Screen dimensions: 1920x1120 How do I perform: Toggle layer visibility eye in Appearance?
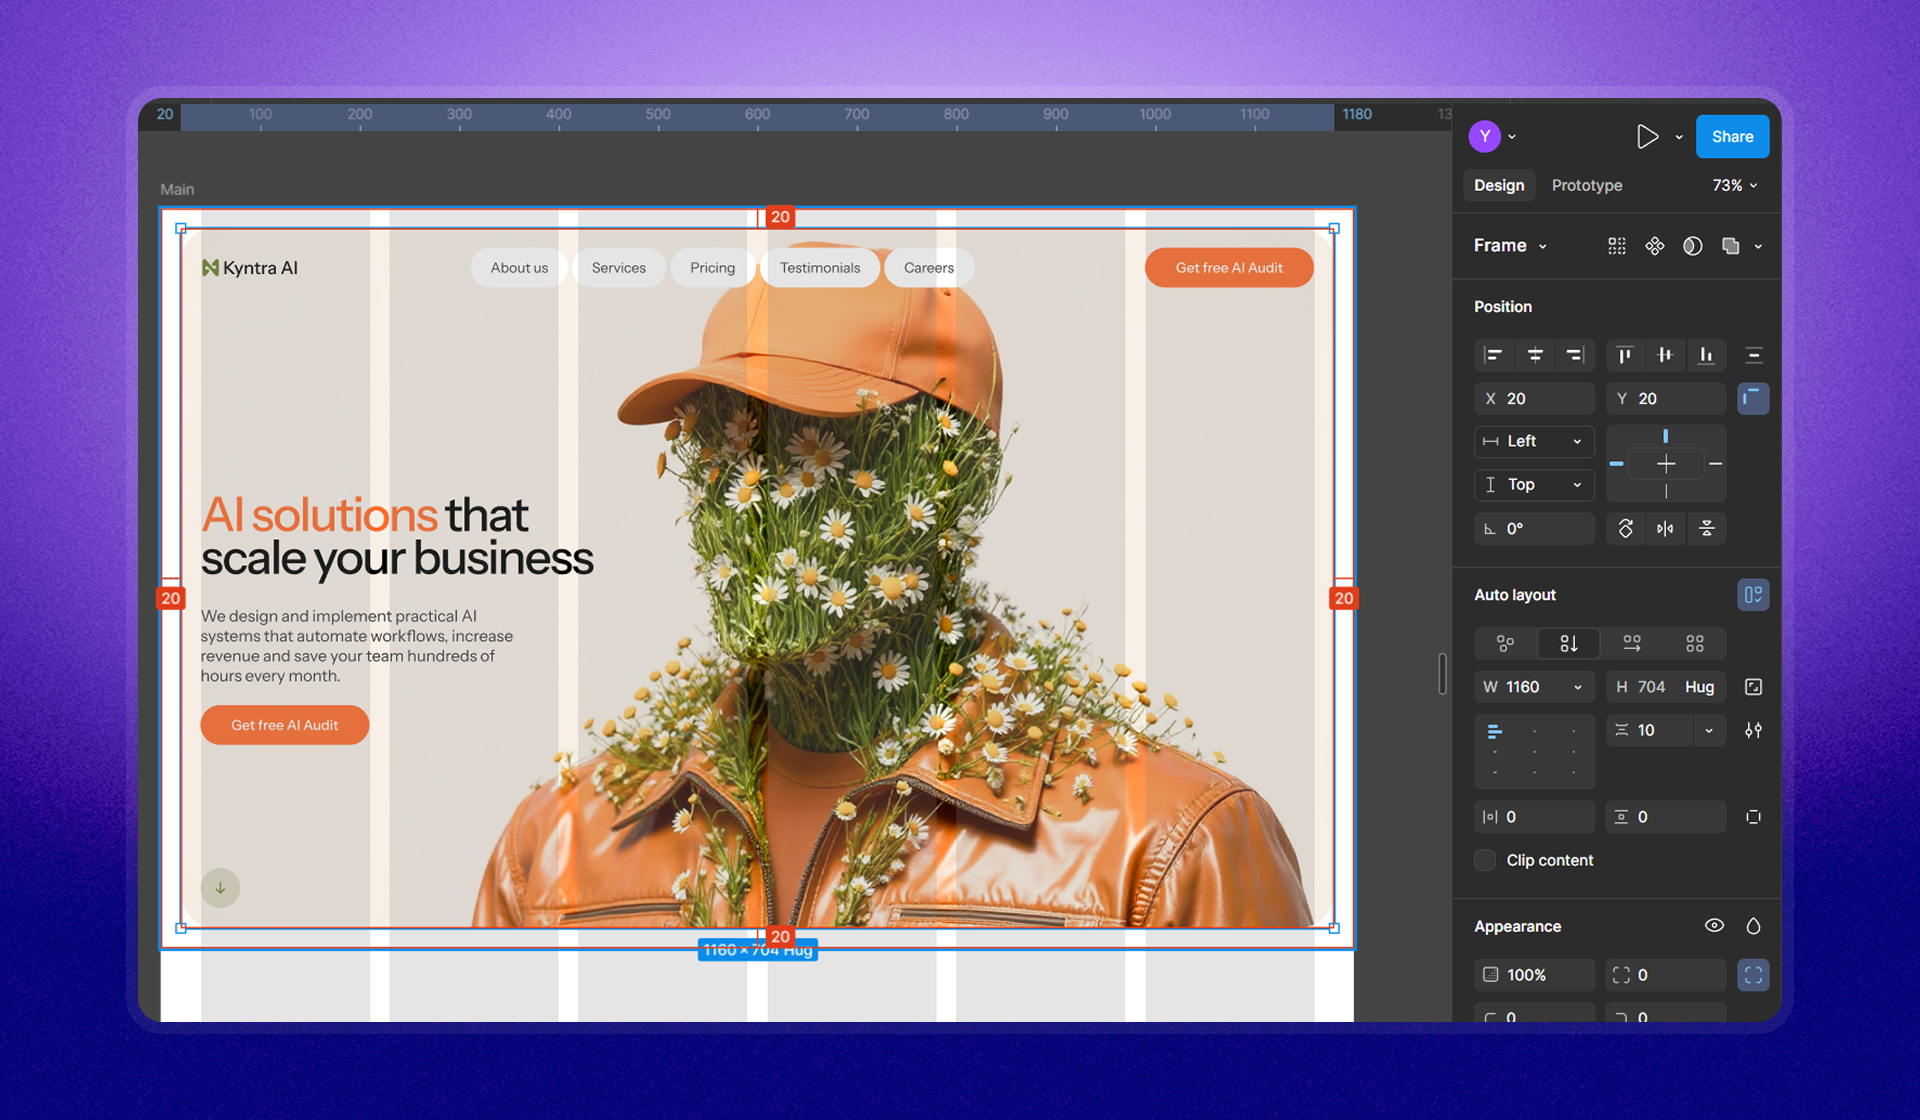point(1714,926)
